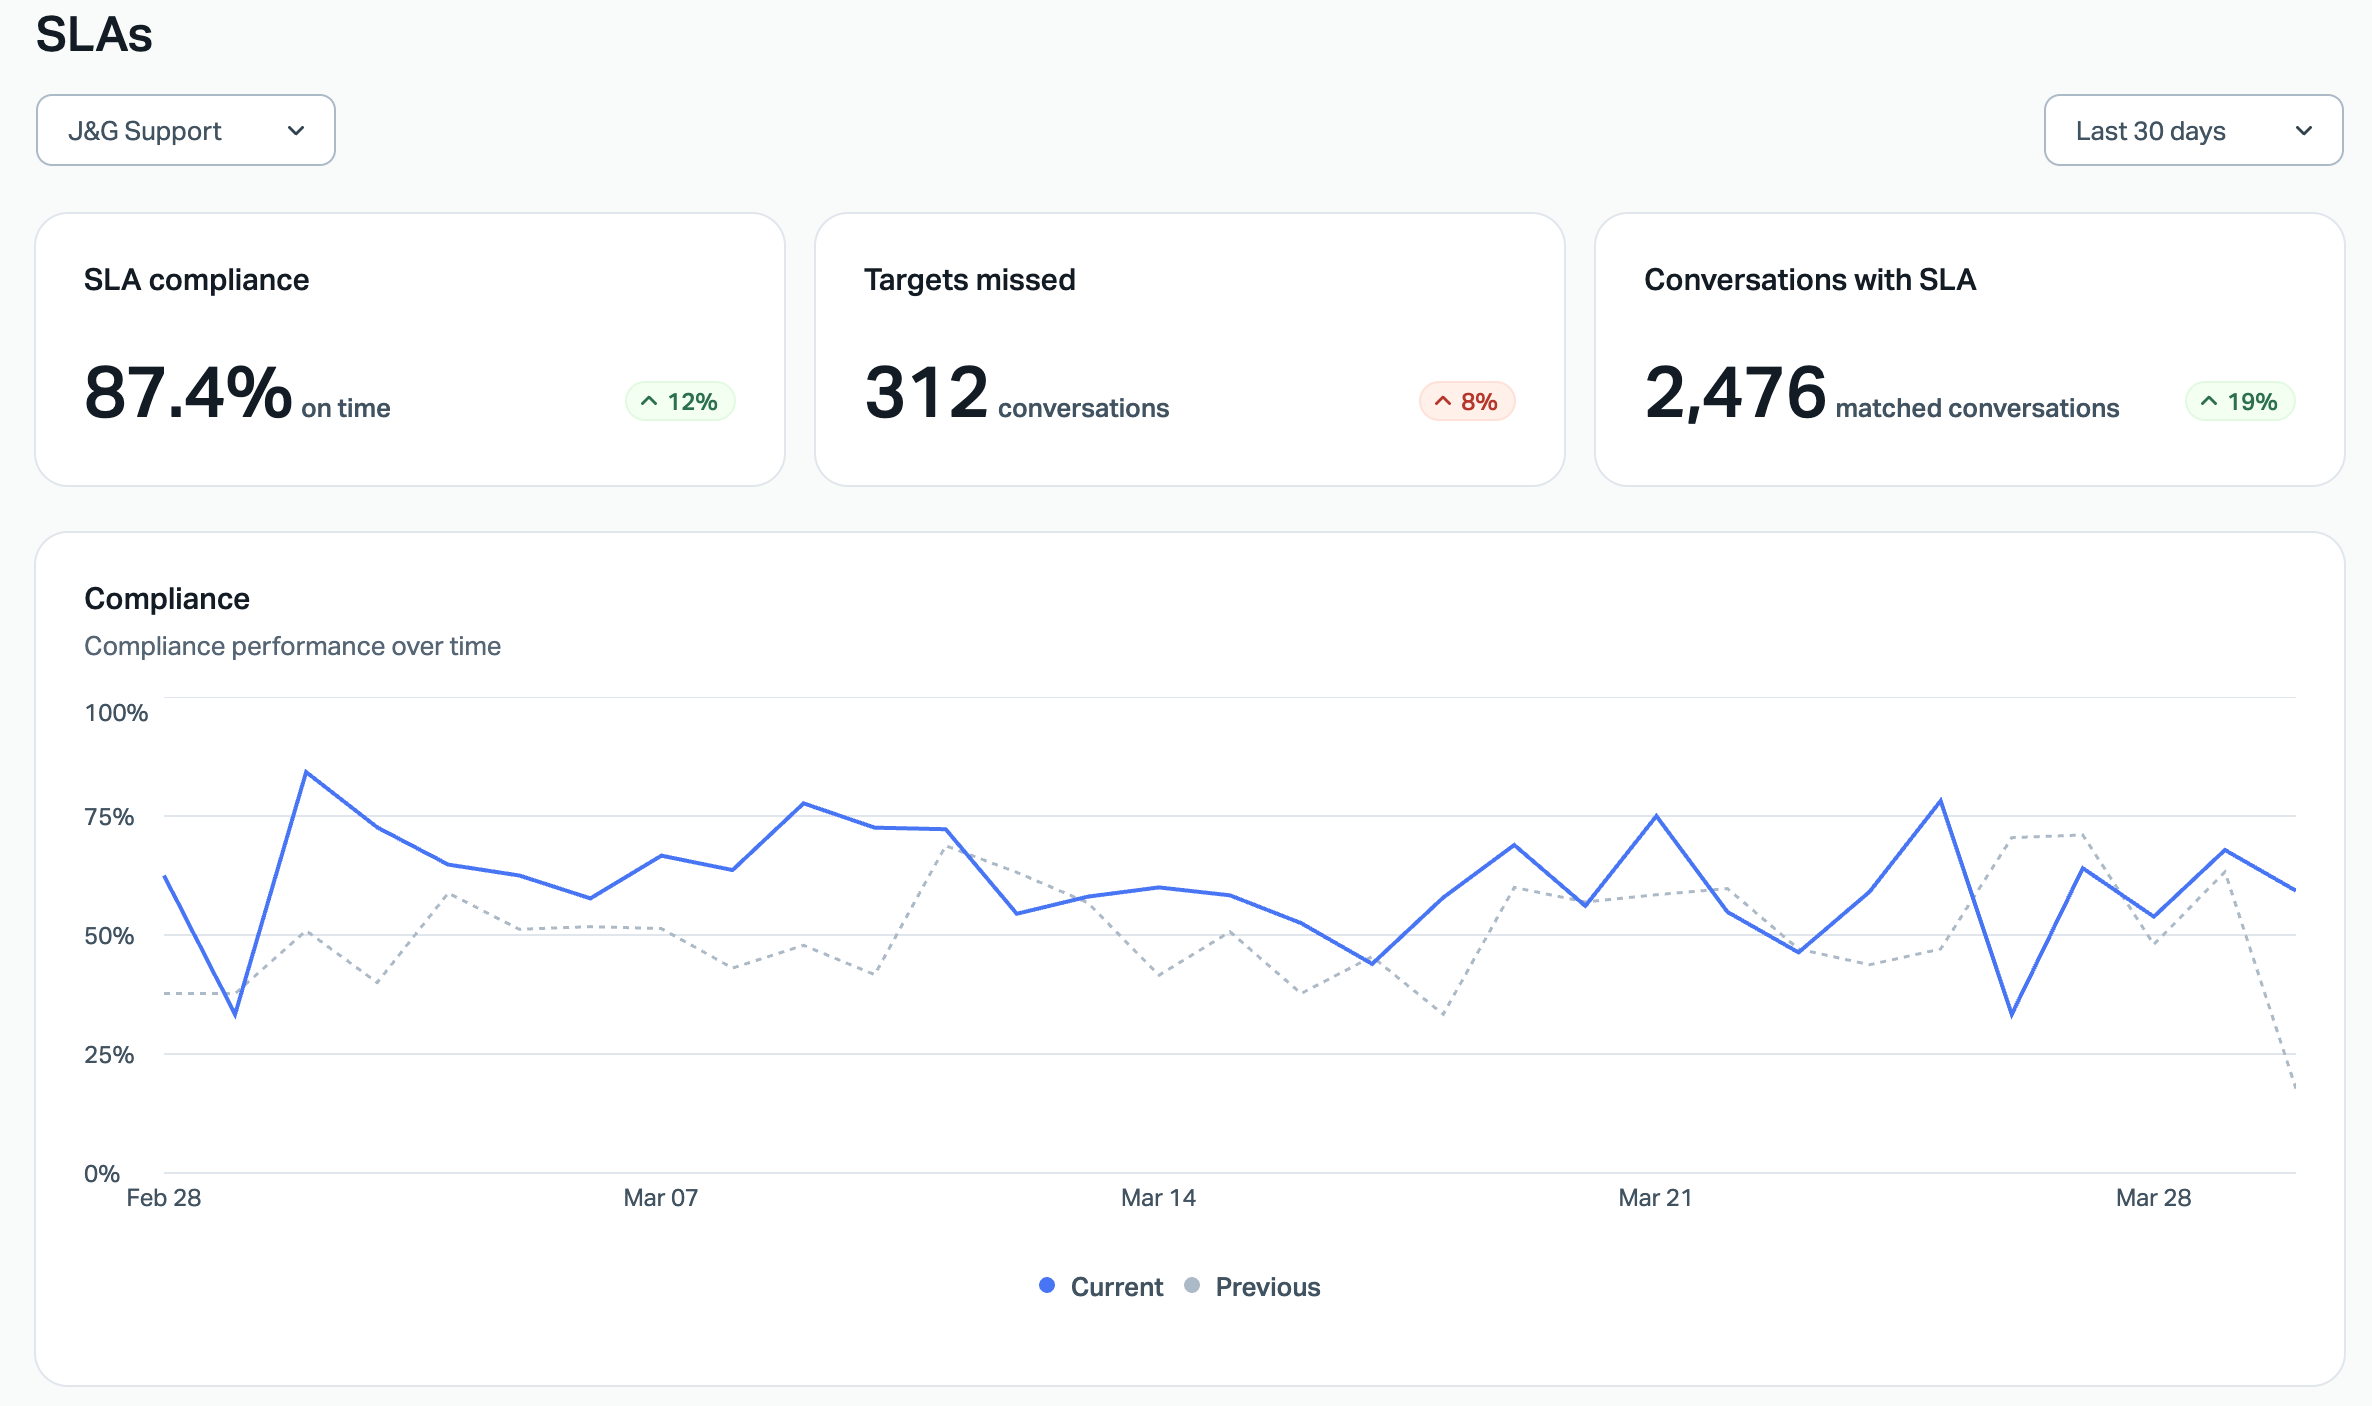This screenshot has height=1406, width=2372.
Task: Click the Mar 21 axis label
Action: click(1655, 1198)
